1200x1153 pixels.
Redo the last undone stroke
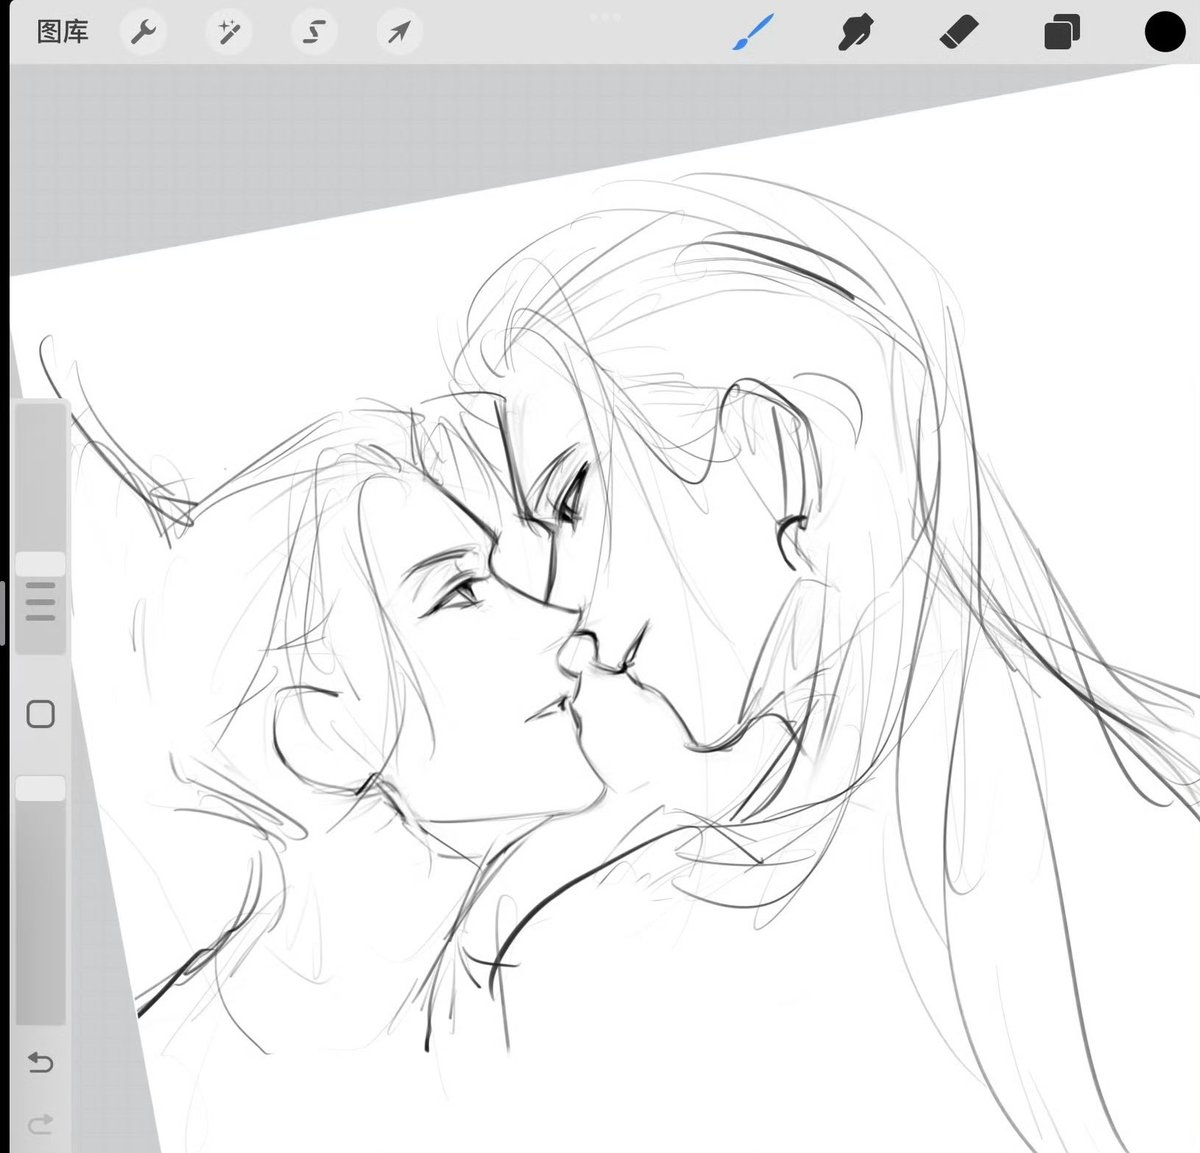[x=40, y=1124]
